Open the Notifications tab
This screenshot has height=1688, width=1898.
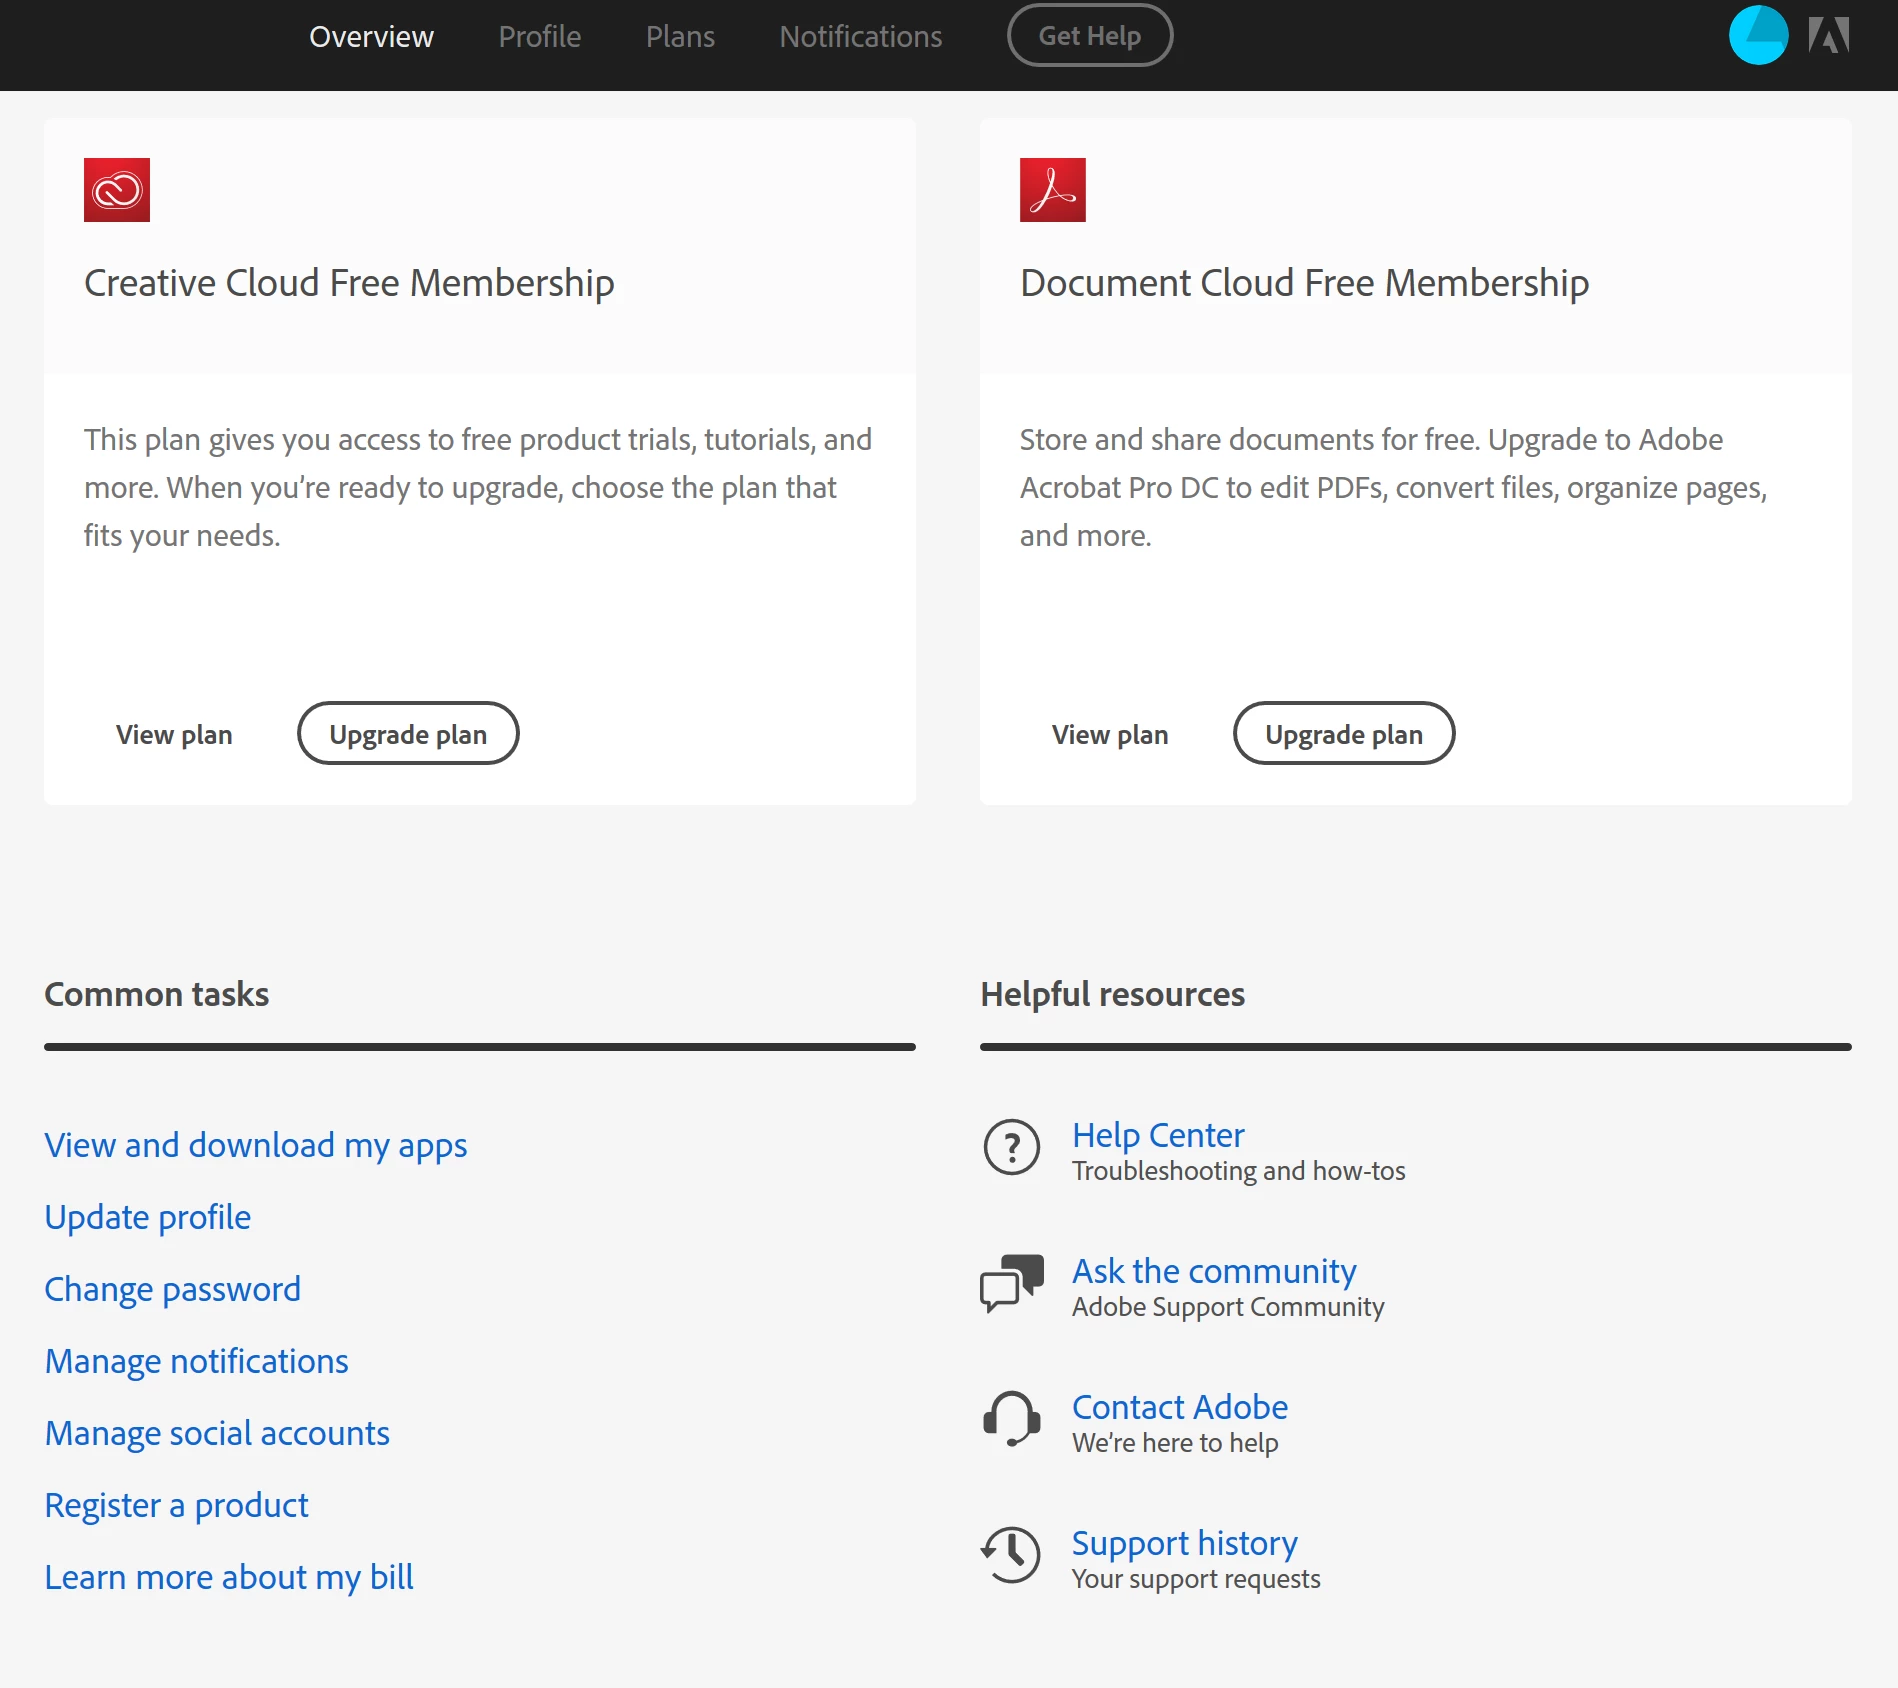(x=860, y=36)
